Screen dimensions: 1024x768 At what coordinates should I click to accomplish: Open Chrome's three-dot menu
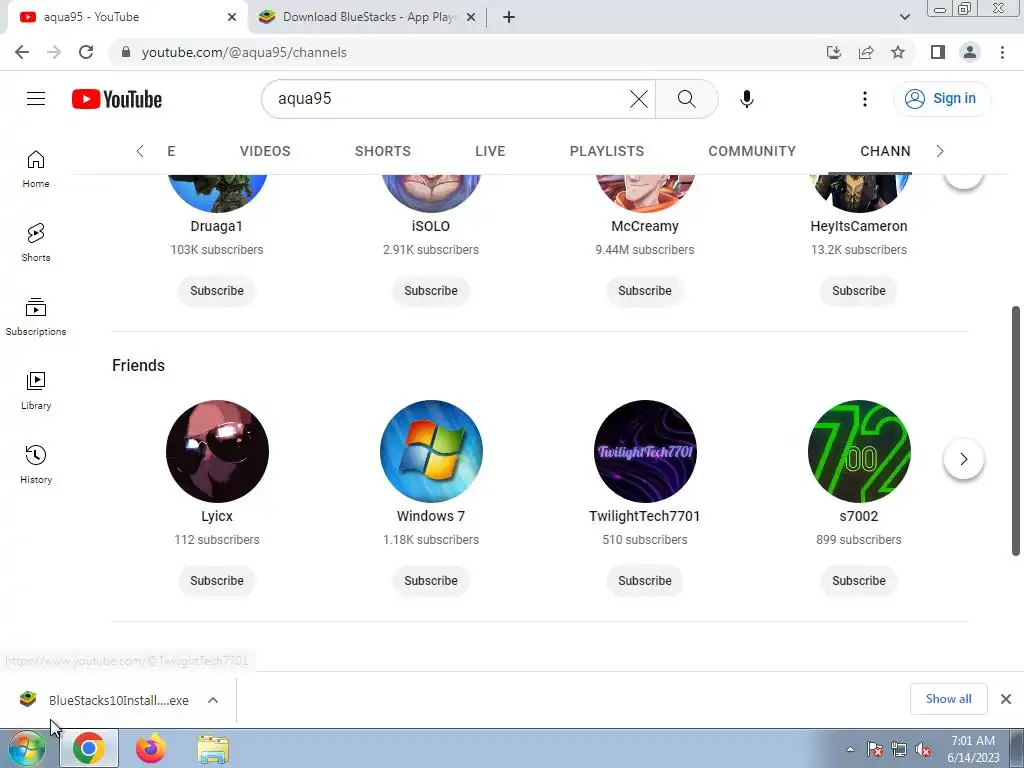click(x=1002, y=52)
